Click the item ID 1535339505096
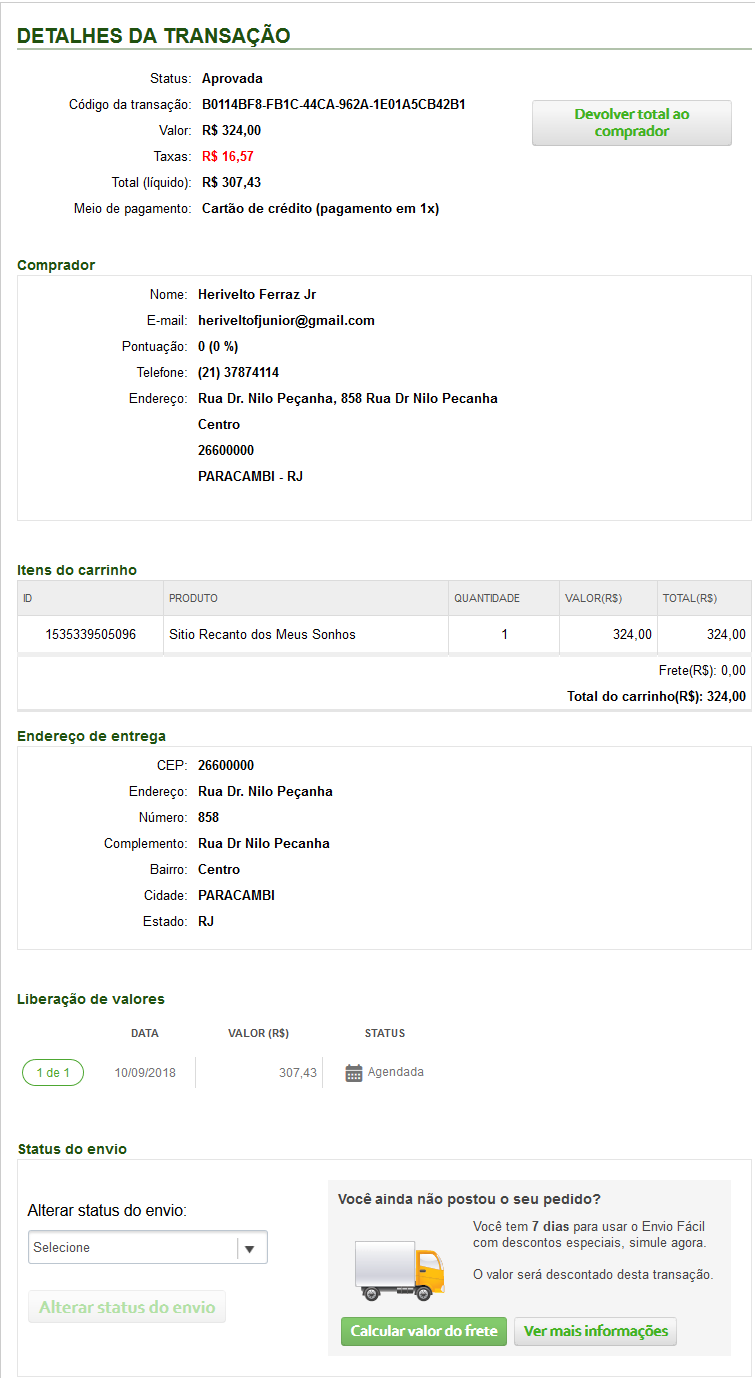Screen dimensions: 755x1378 (91, 634)
